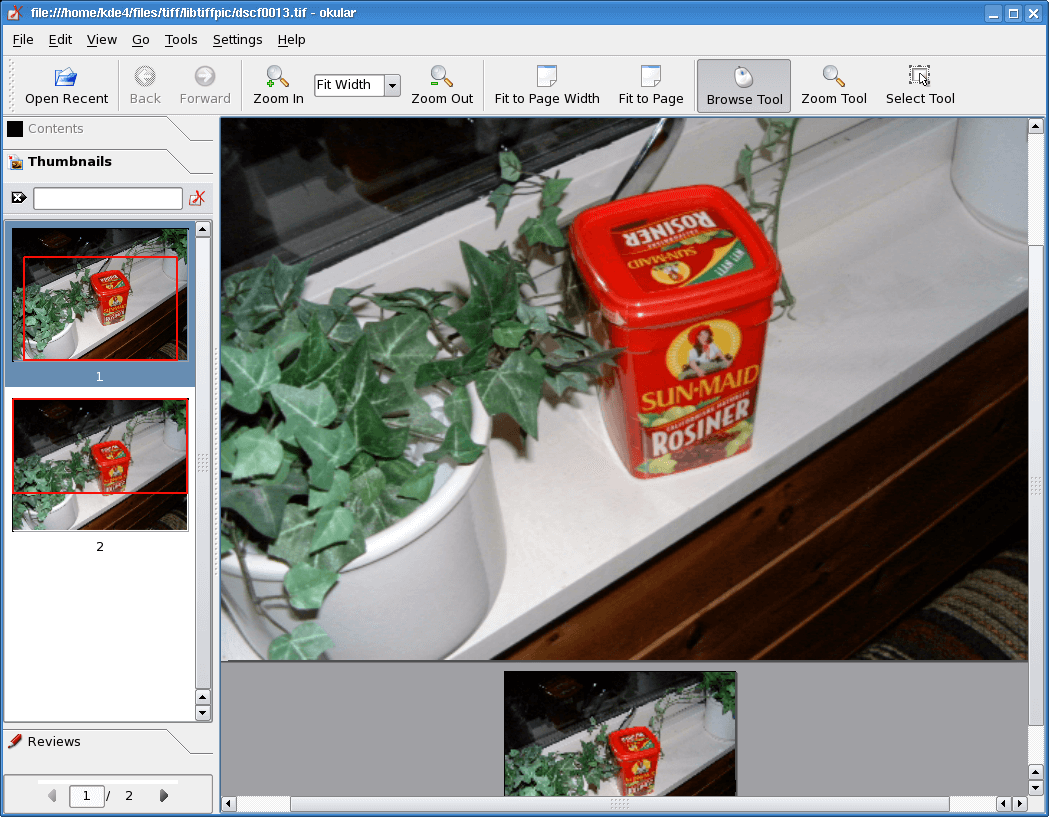The height and width of the screenshot is (817, 1049).
Task: Open a recent document
Action: [66, 85]
